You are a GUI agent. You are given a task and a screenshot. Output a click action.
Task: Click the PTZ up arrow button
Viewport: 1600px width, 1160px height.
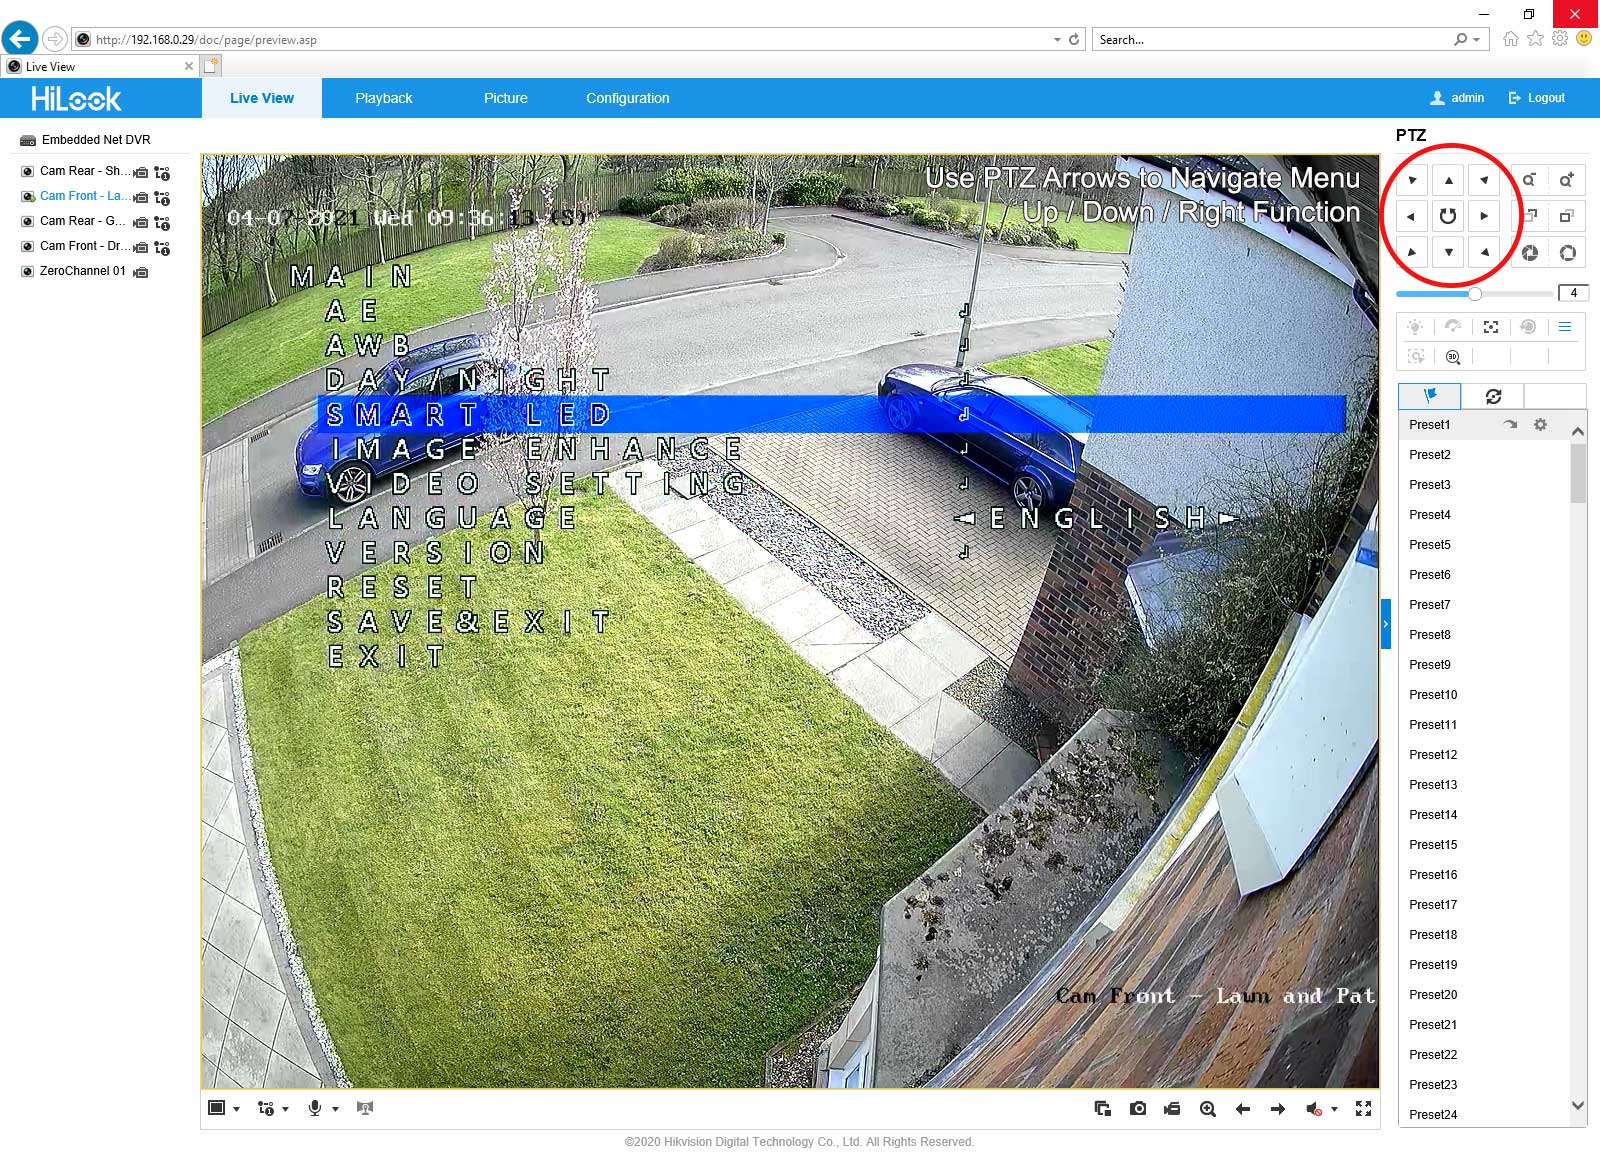(1448, 181)
